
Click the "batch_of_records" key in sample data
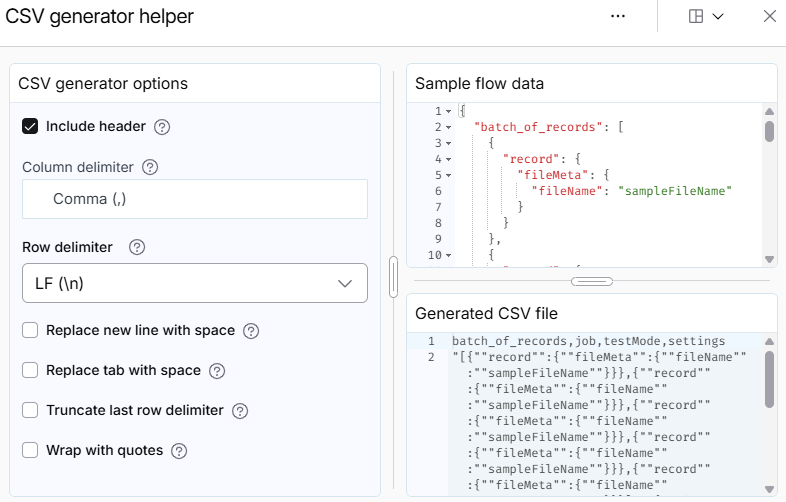[538, 127]
